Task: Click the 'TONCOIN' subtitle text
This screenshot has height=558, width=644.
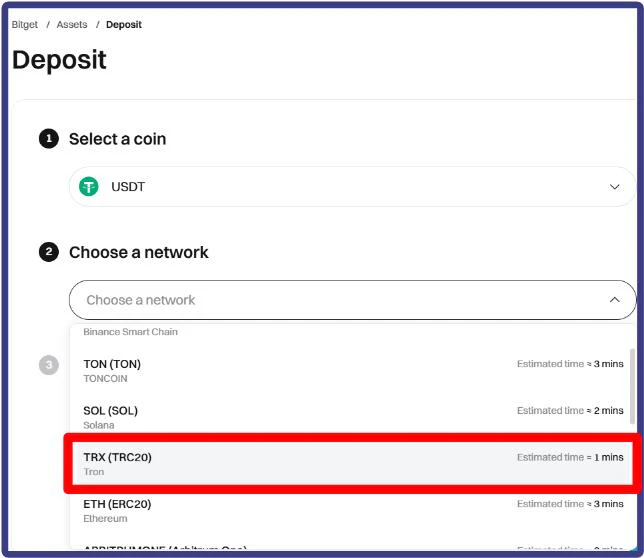Action: tap(105, 379)
